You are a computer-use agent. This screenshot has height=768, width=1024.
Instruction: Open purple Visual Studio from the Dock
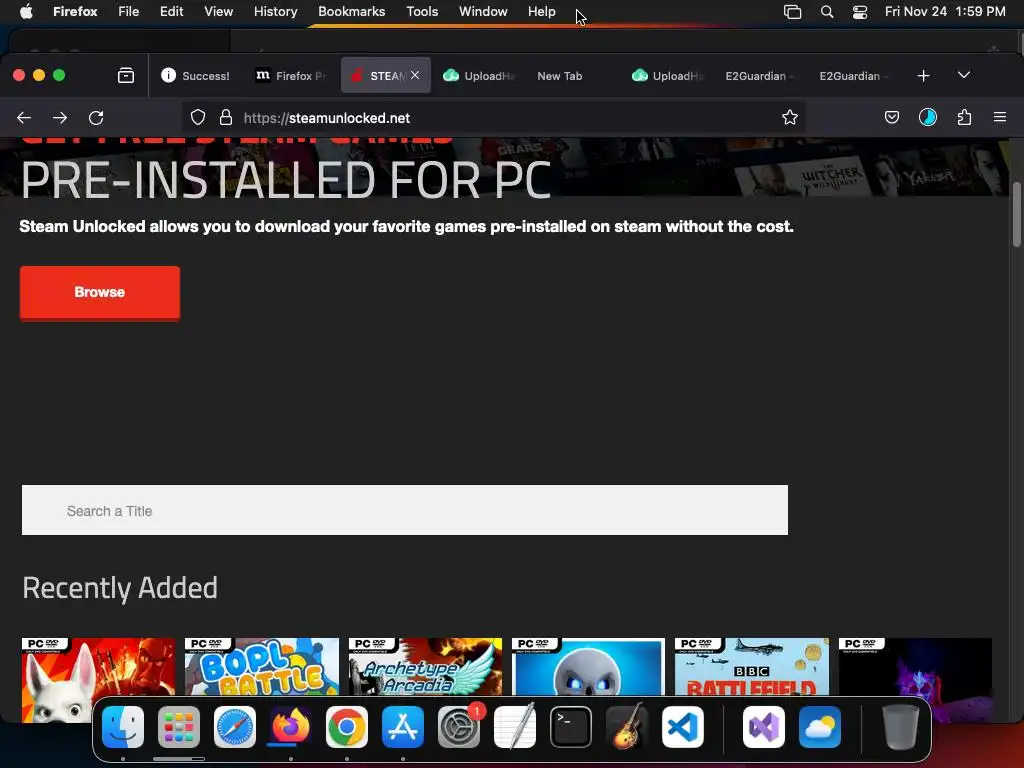click(764, 727)
